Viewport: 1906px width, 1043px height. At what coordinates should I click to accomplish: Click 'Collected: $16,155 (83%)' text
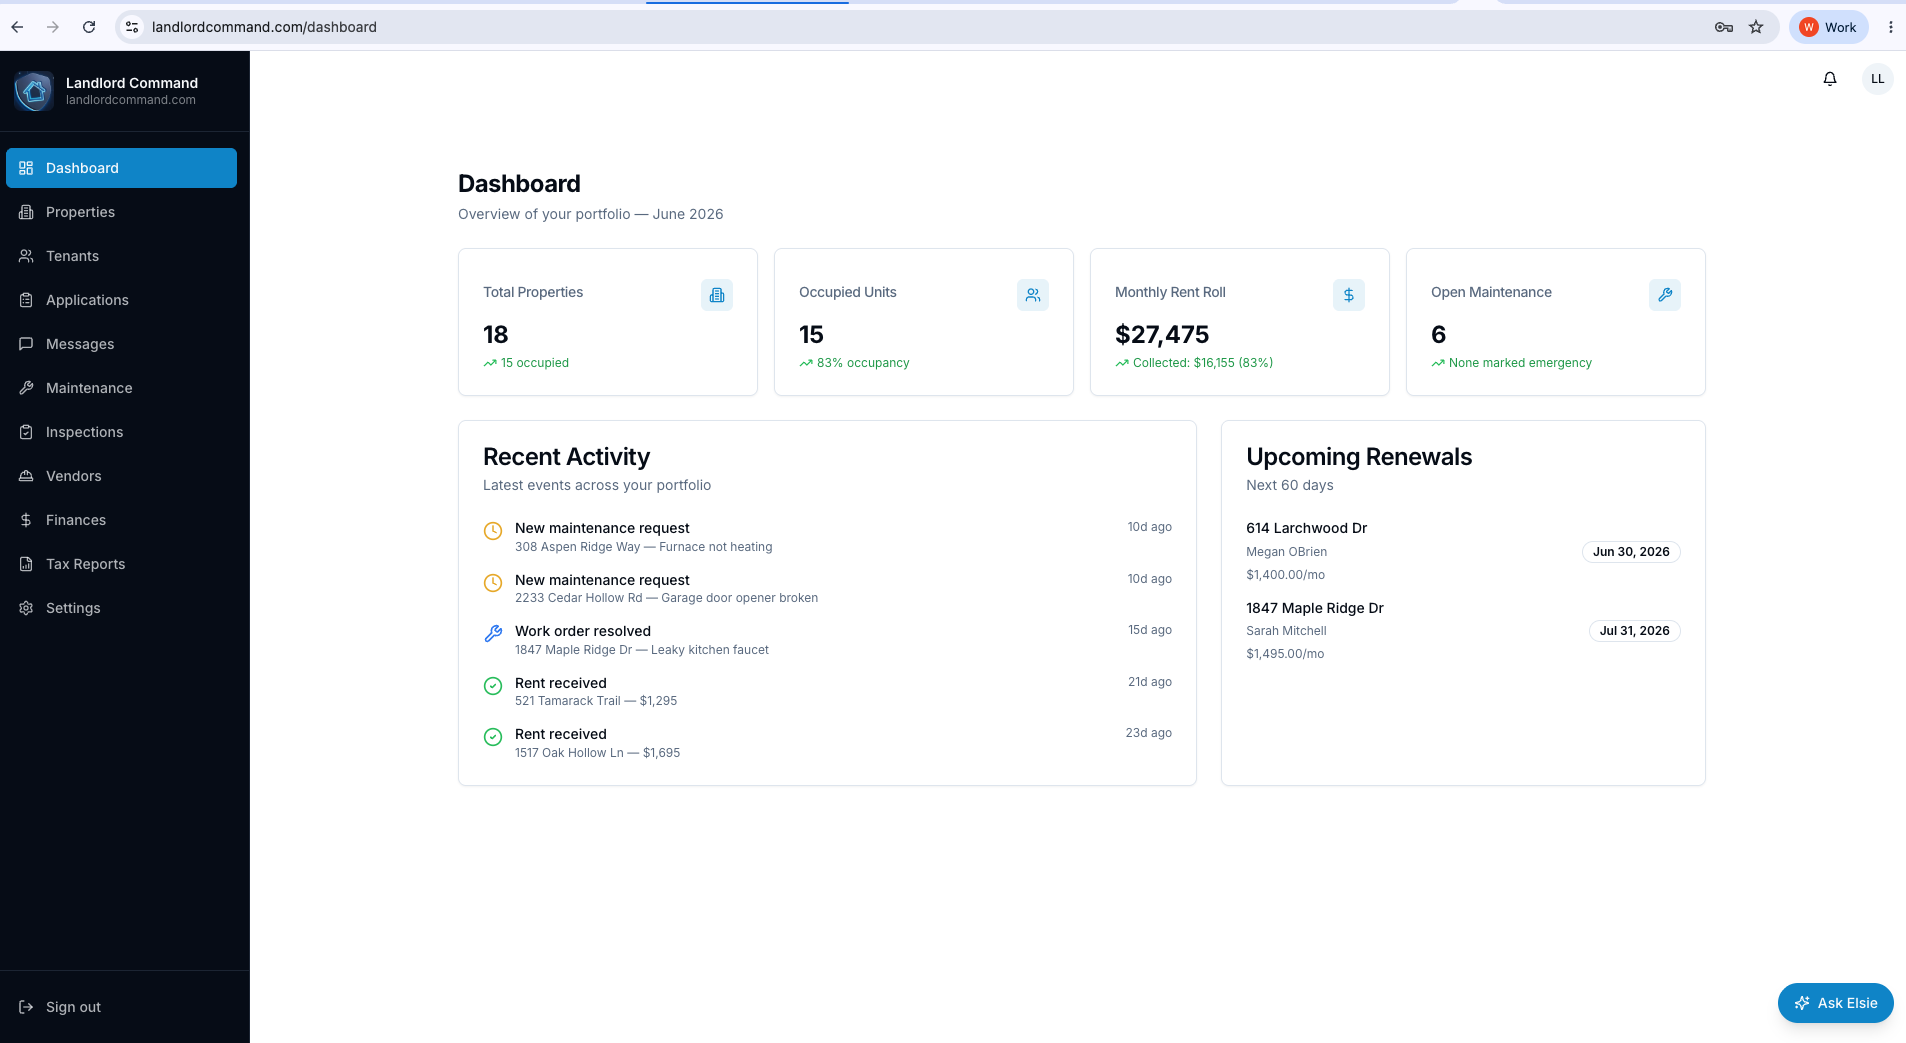pyautogui.click(x=1203, y=363)
